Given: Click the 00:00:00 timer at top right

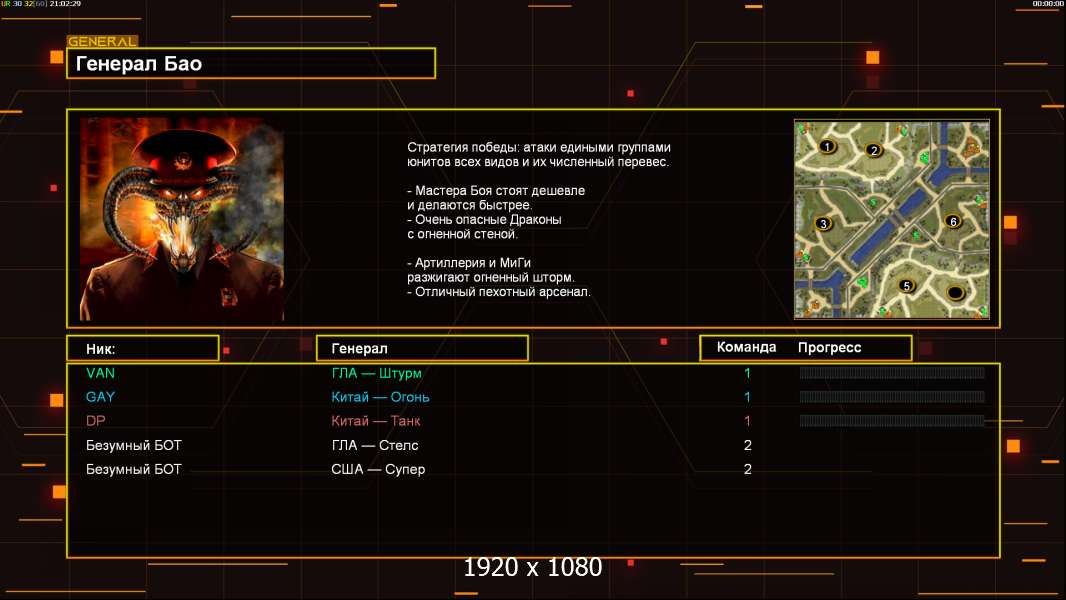Looking at the screenshot, I should (x=1048, y=3).
